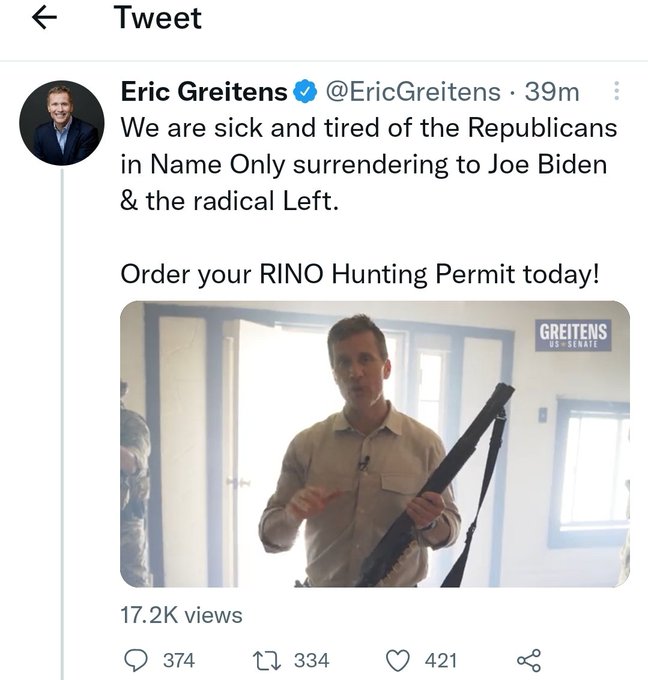Viewport: 648px width, 680px height.
Task: Click the 334 retweets count
Action: tap(312, 660)
